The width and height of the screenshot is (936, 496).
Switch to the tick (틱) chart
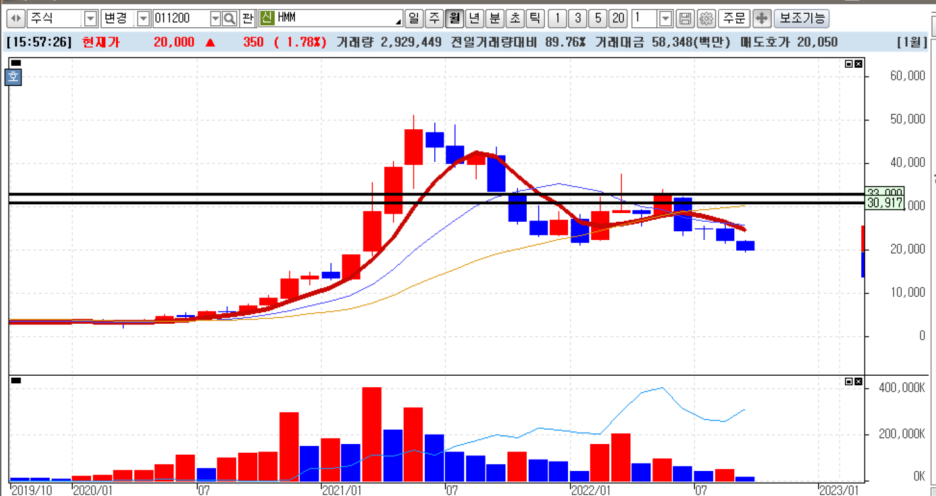click(x=535, y=19)
